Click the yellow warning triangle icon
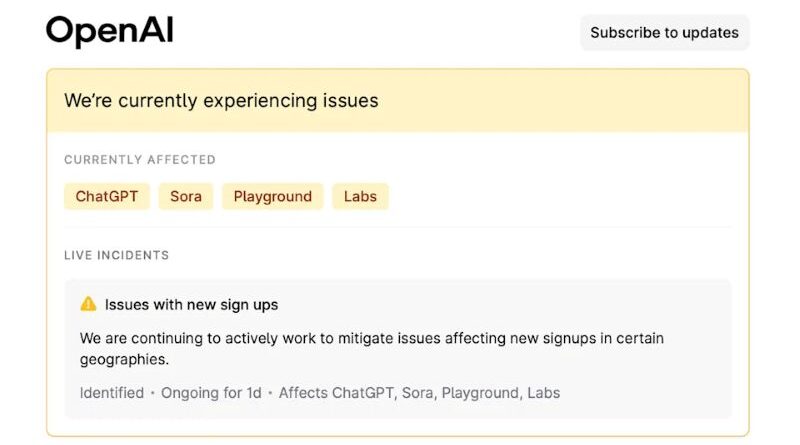Image resolution: width=800 pixels, height=445 pixels. [x=89, y=304]
